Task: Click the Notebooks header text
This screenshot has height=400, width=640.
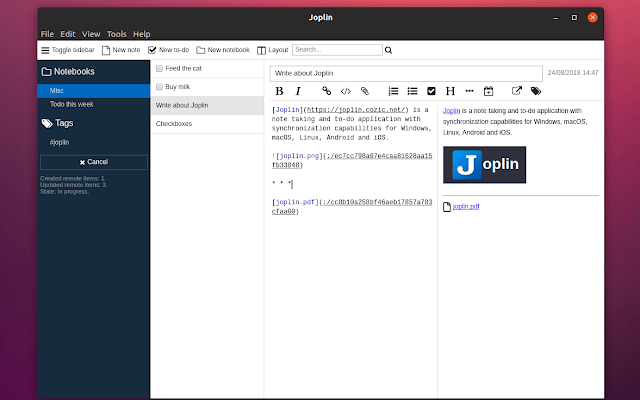Action: click(74, 72)
